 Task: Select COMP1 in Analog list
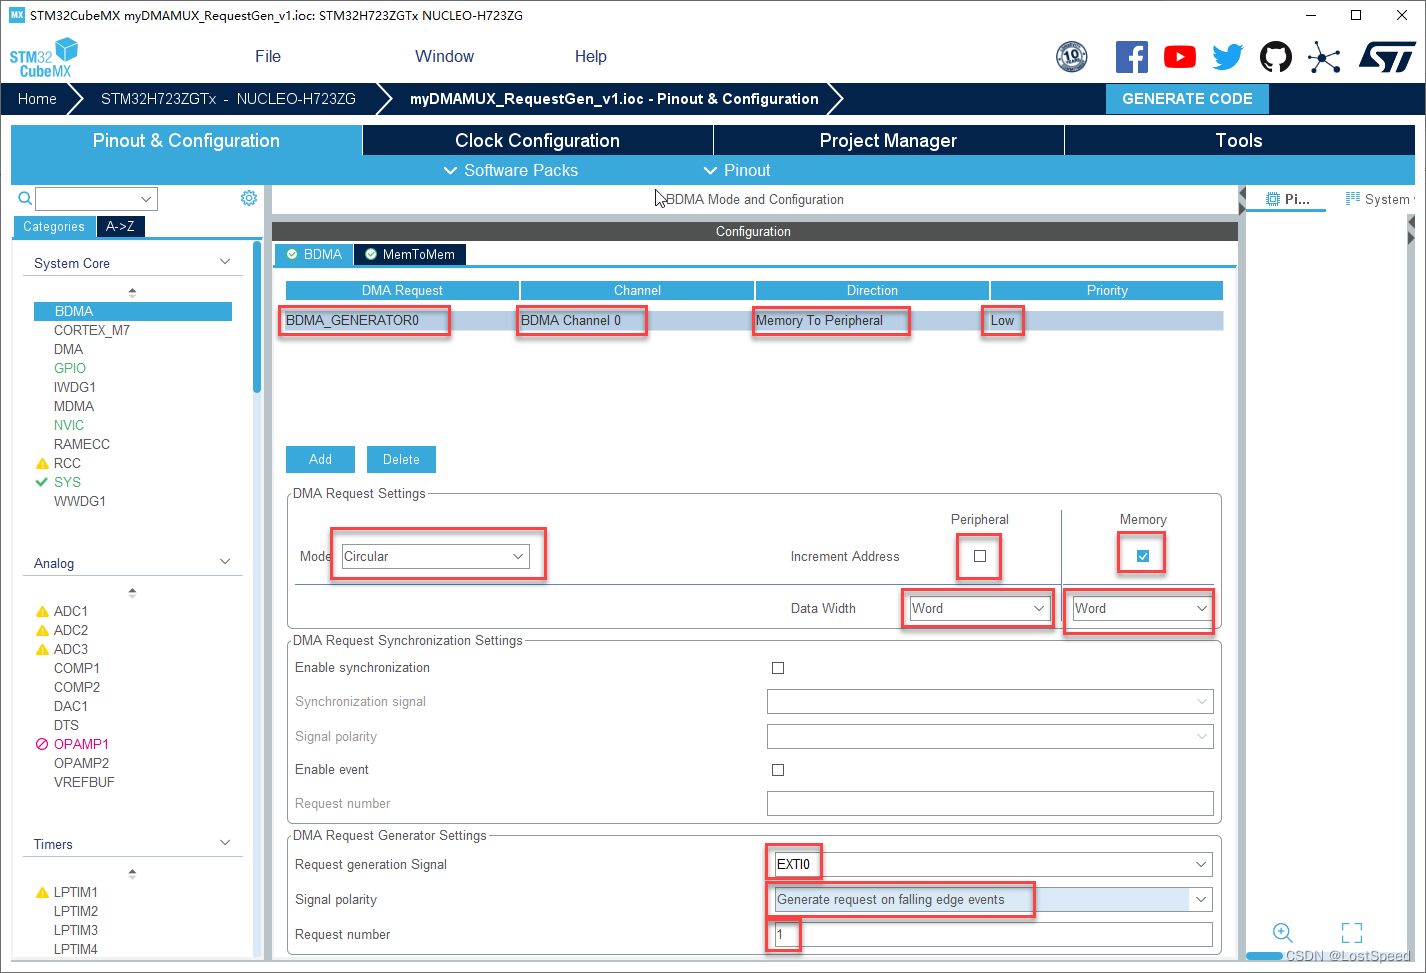76,668
